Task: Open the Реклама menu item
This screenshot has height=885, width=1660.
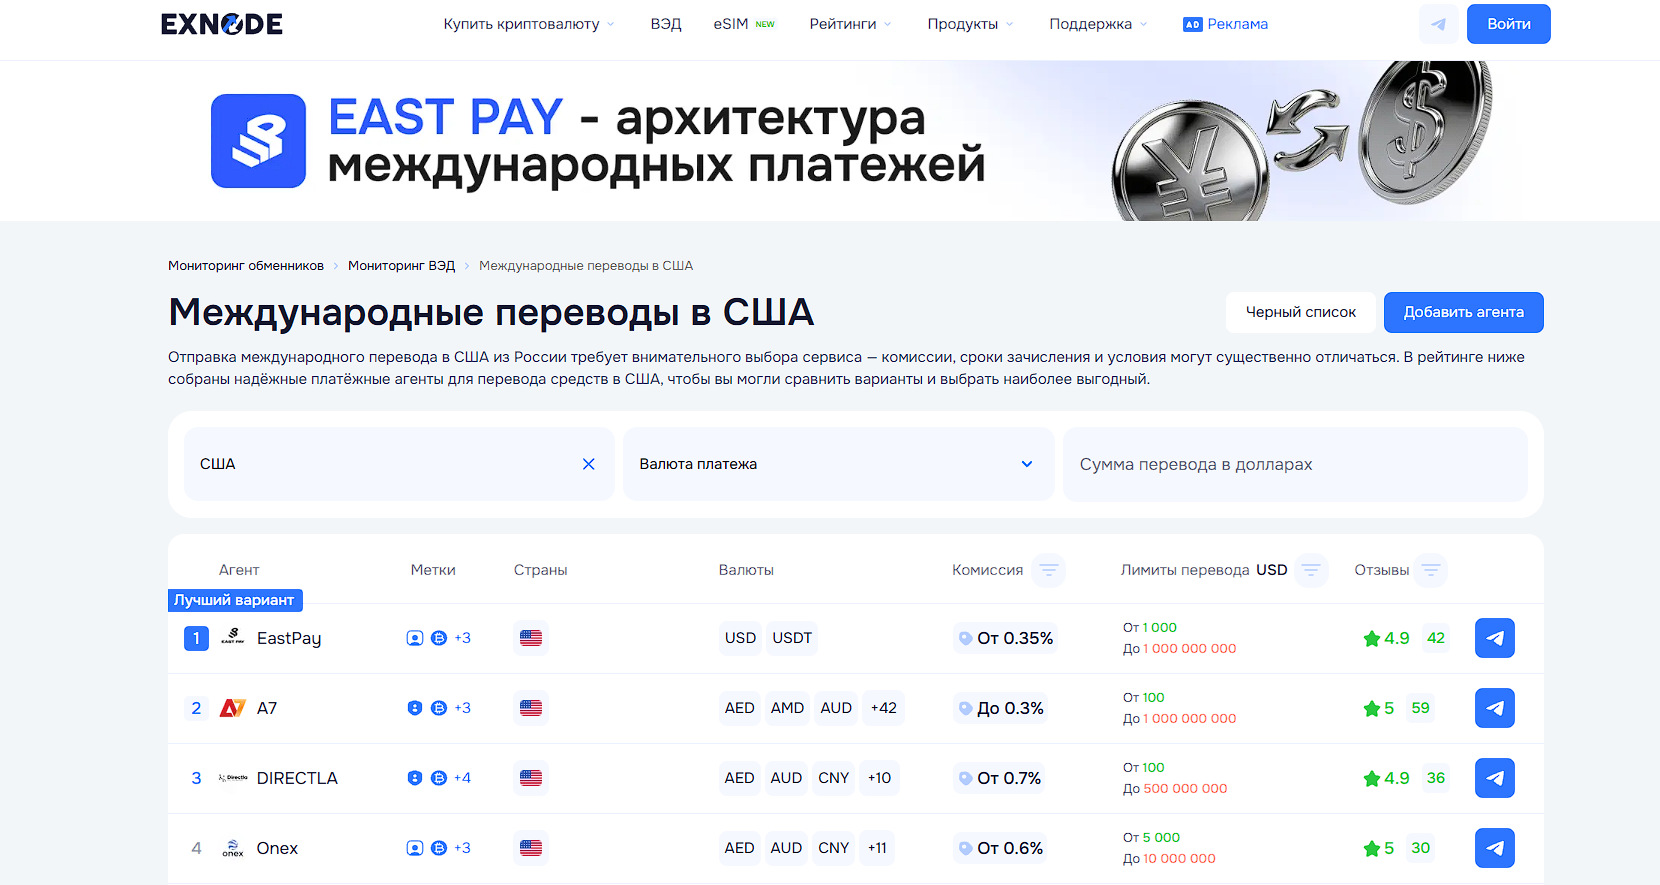Action: pos(1225,24)
